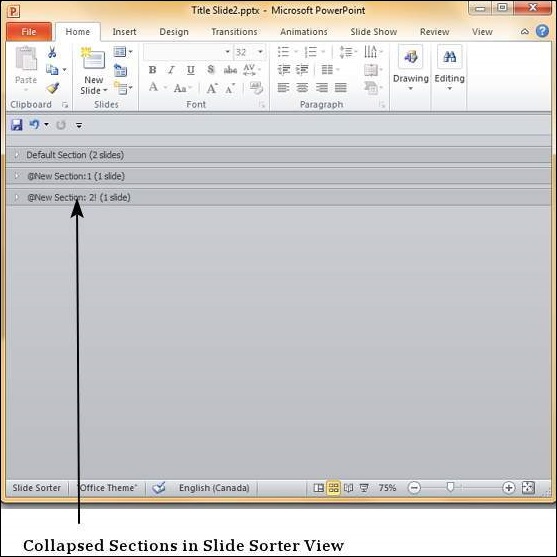Click the Undo arrow icon

(34, 124)
